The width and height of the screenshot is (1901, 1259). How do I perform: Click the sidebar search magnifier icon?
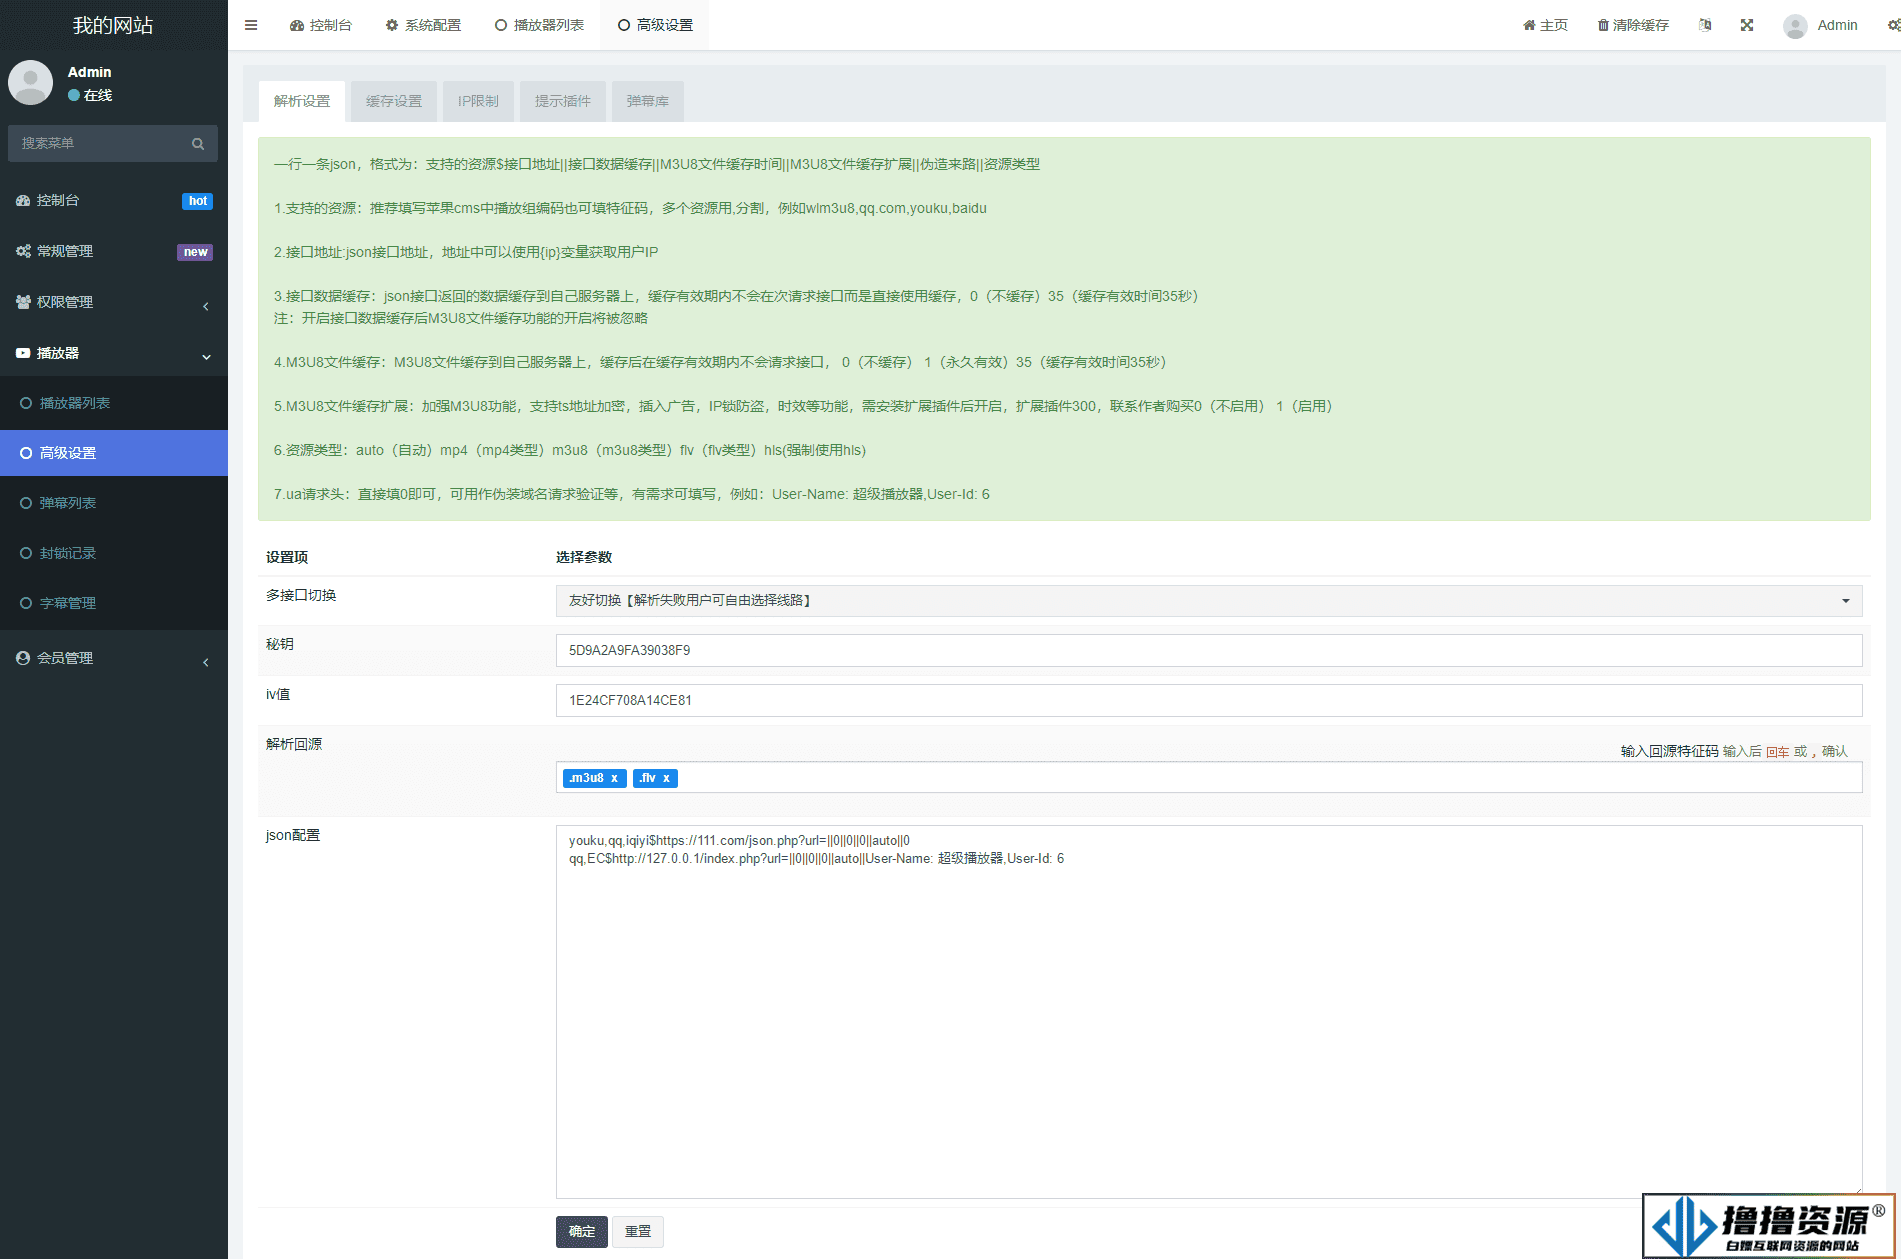198,143
